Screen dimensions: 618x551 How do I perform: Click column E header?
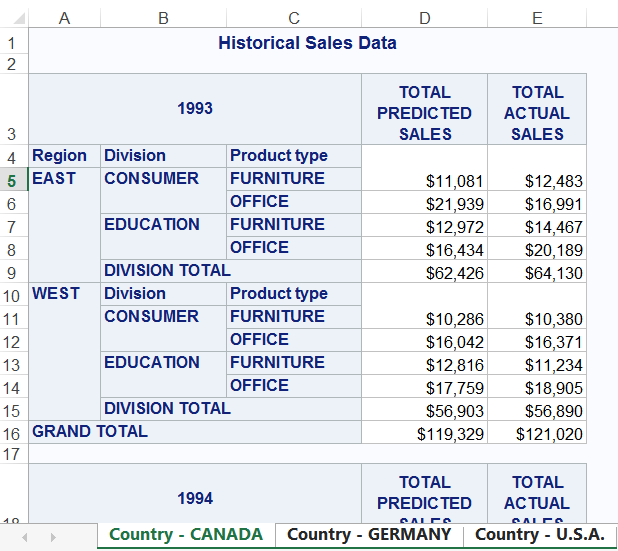click(536, 18)
